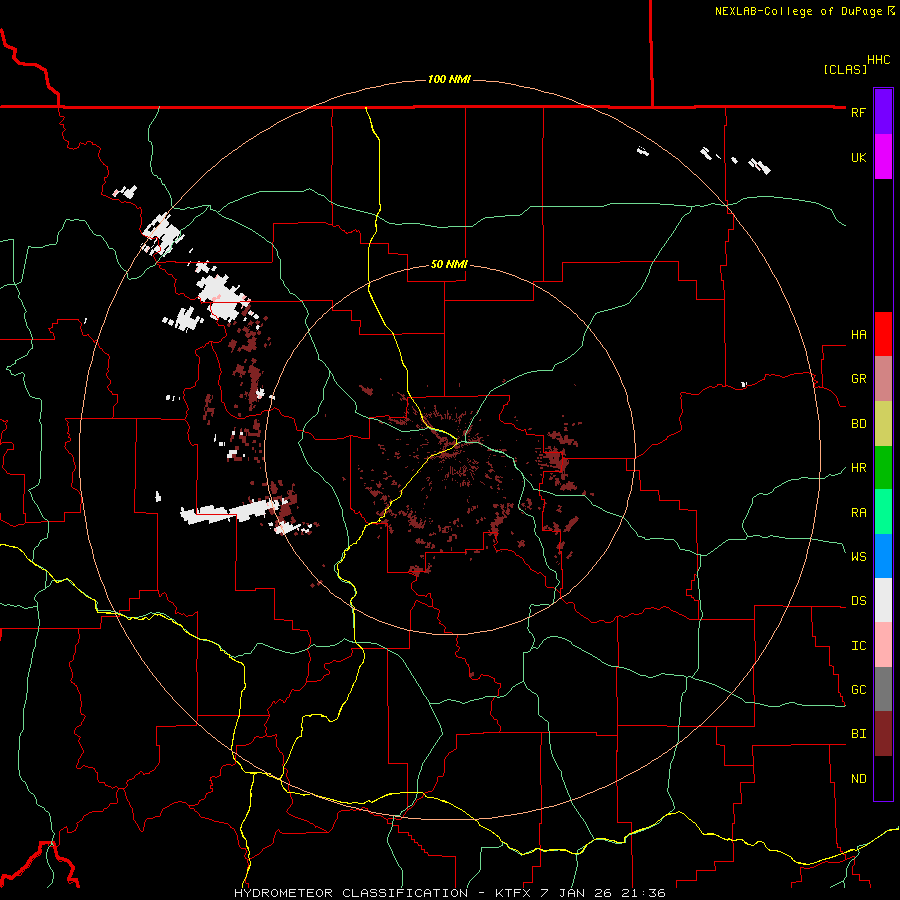This screenshot has width=900, height=900.
Task: Click the HA red legend swatch
Action: coord(883,334)
